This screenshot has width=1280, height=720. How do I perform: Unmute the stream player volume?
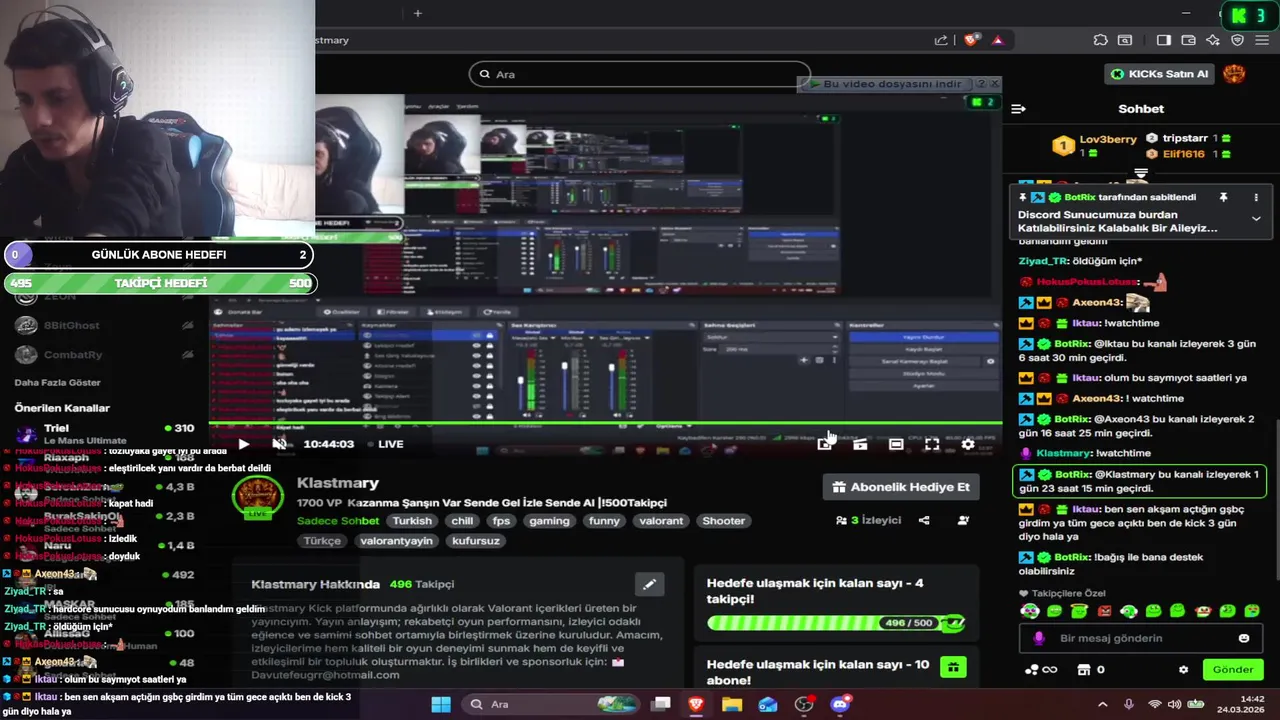tap(280, 444)
